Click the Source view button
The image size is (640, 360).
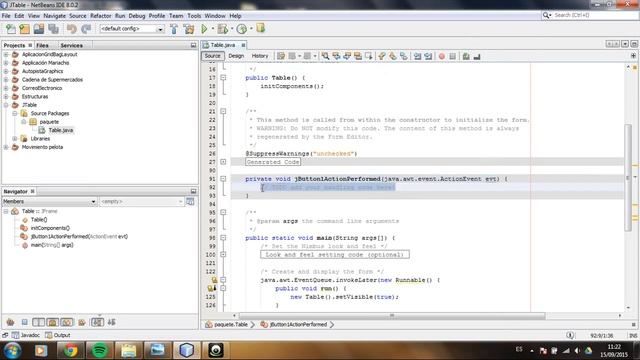point(212,56)
